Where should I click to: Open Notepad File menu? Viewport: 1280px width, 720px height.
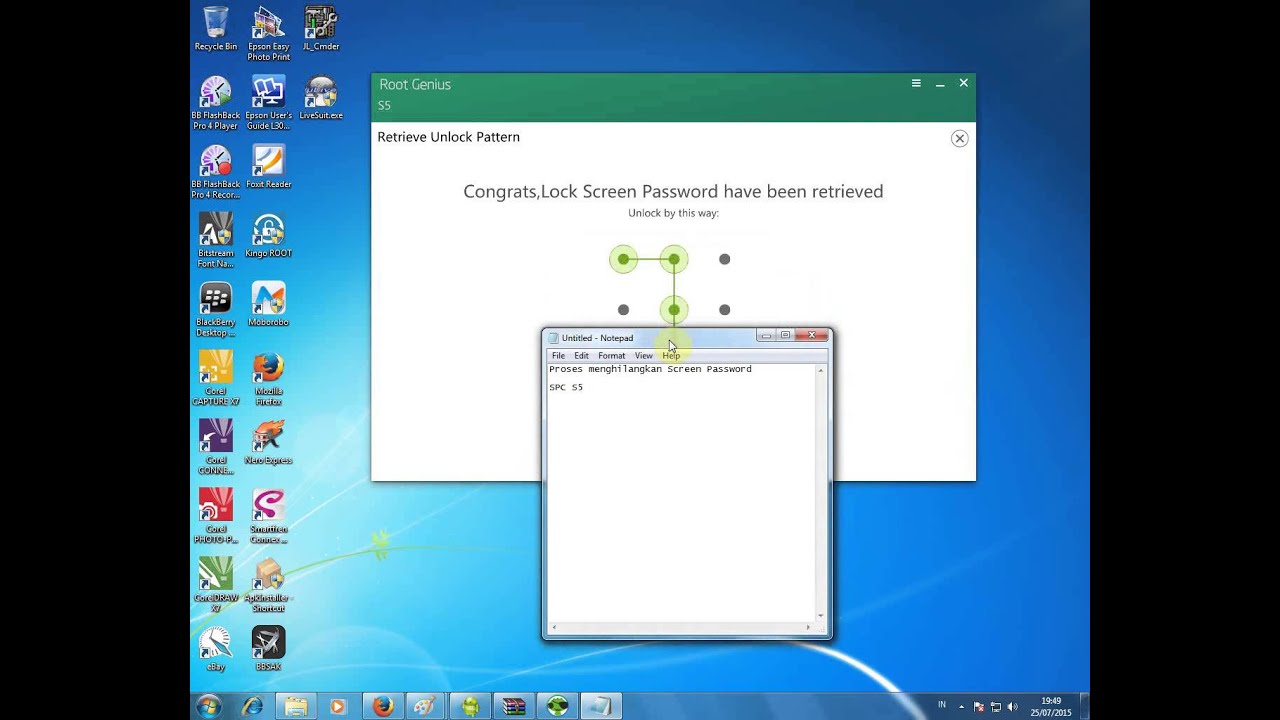[558, 356]
